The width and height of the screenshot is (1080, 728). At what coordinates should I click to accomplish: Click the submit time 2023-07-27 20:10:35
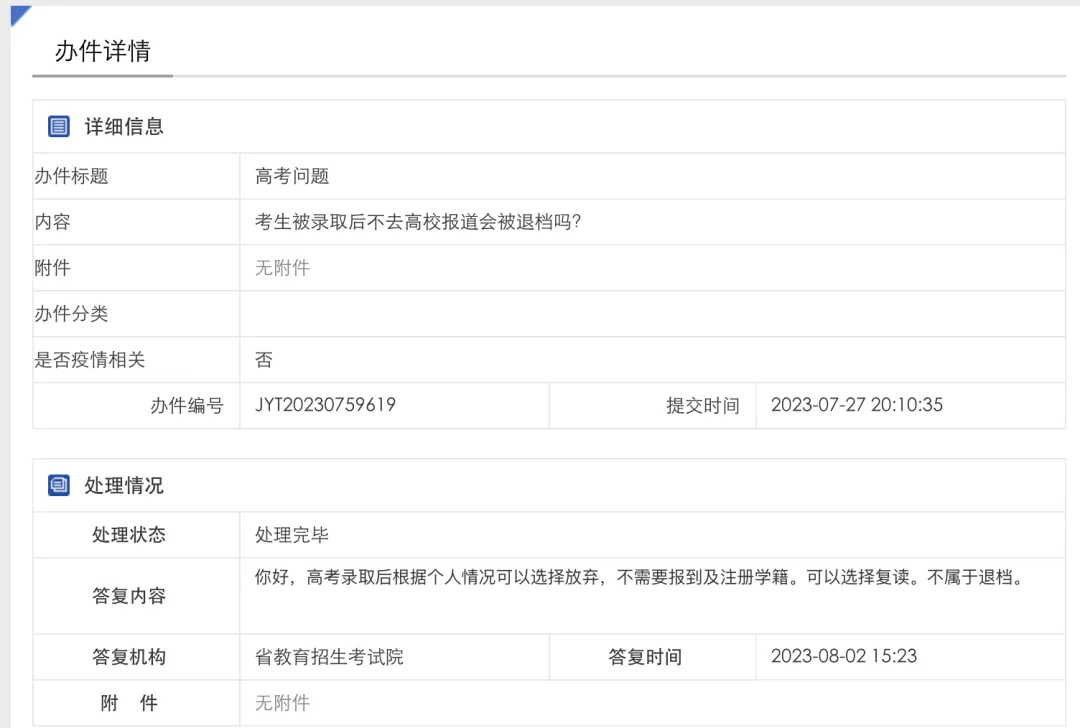coord(857,405)
